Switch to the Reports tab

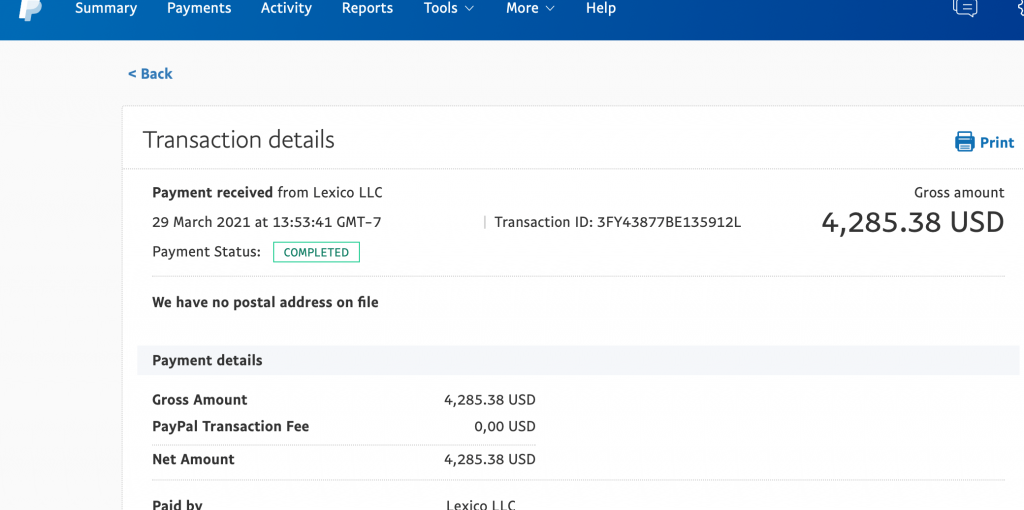[x=368, y=8]
